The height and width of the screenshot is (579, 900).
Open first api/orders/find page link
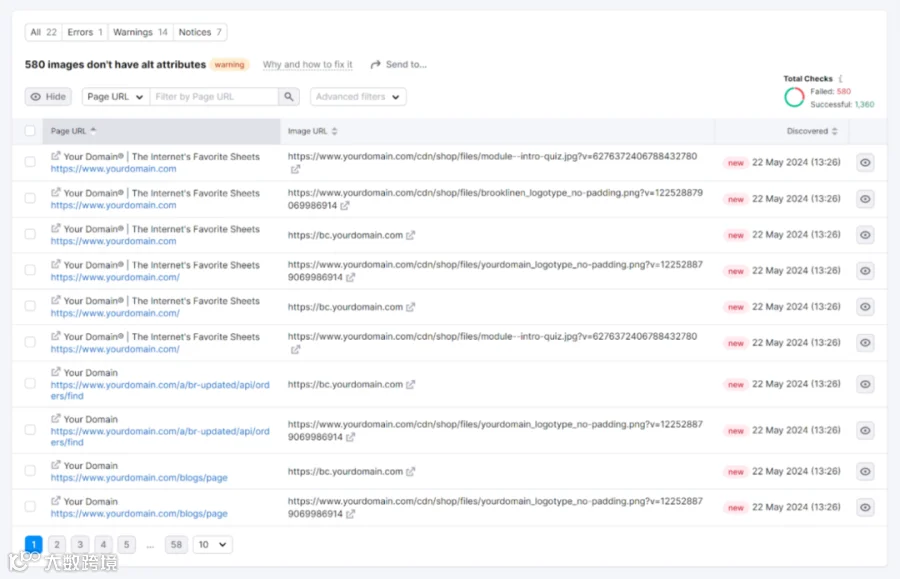(x=160, y=390)
